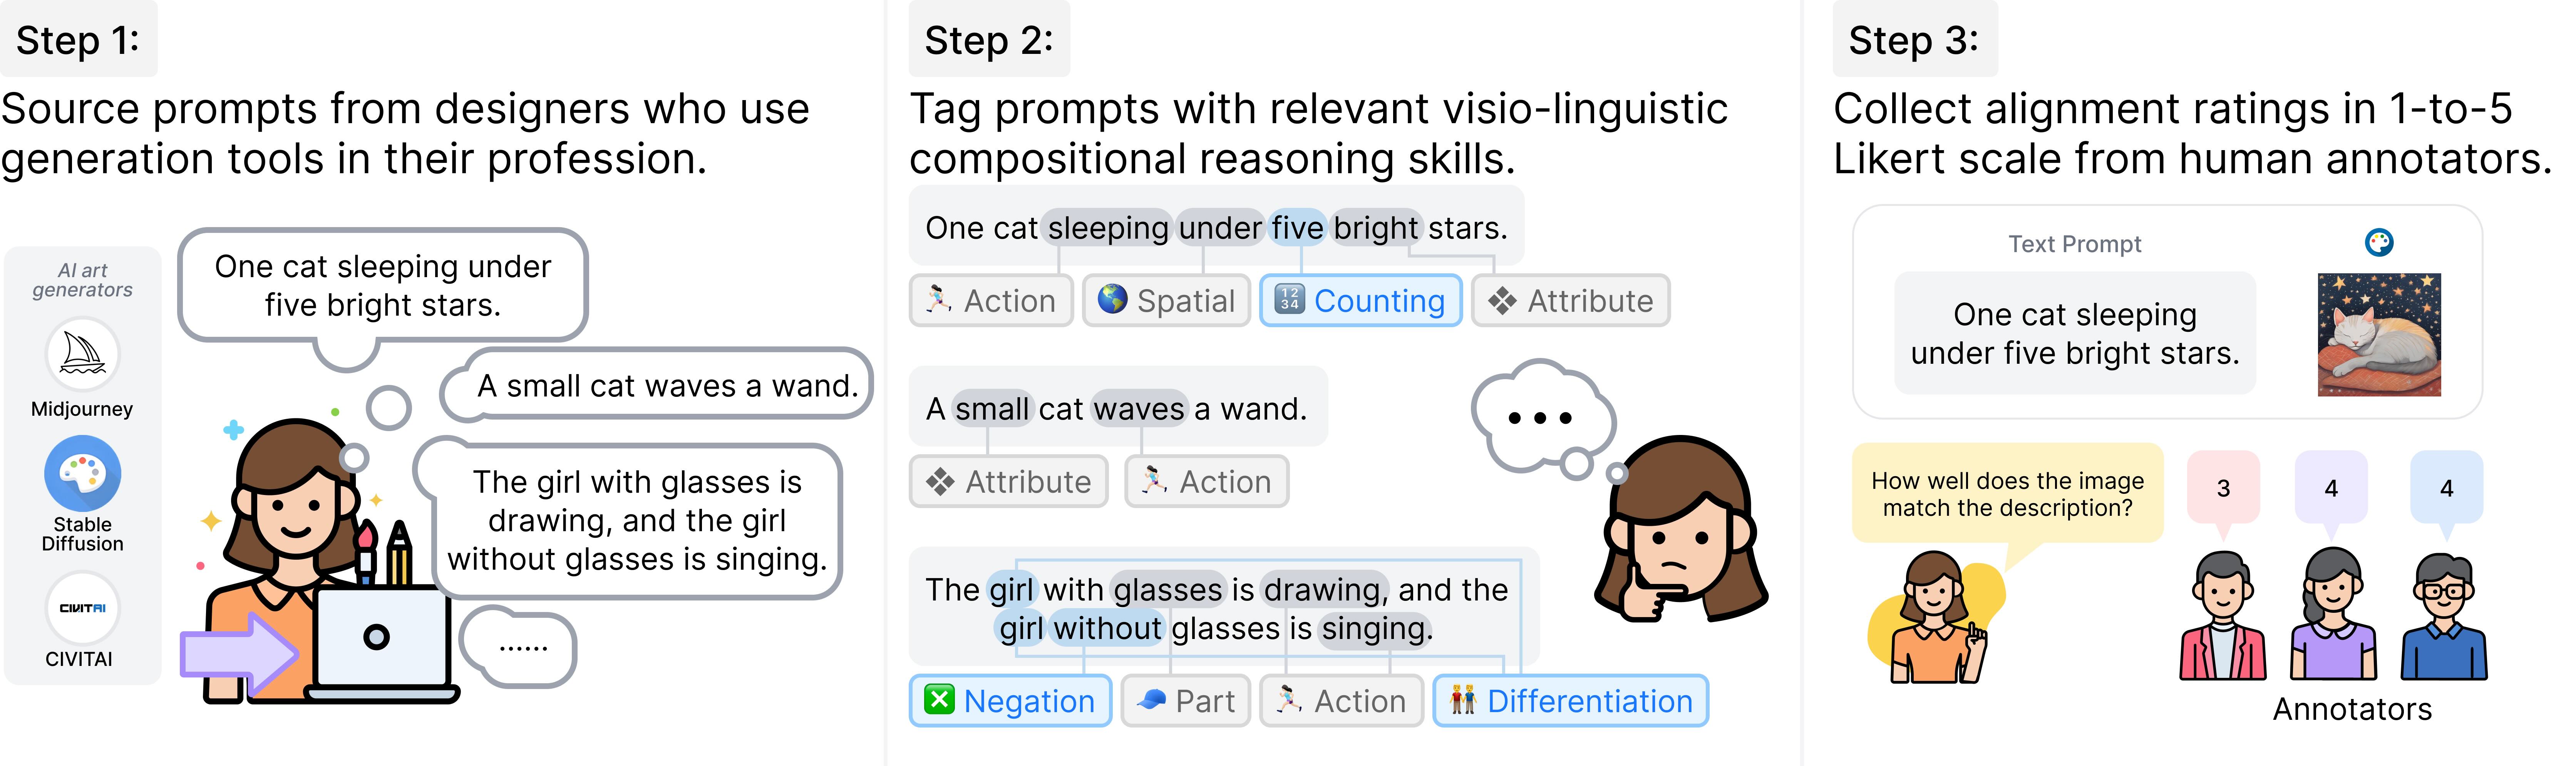This screenshot has width=2576, height=766.
Task: Click the sleeping cat generated image thumbnail
Action: [2379, 335]
